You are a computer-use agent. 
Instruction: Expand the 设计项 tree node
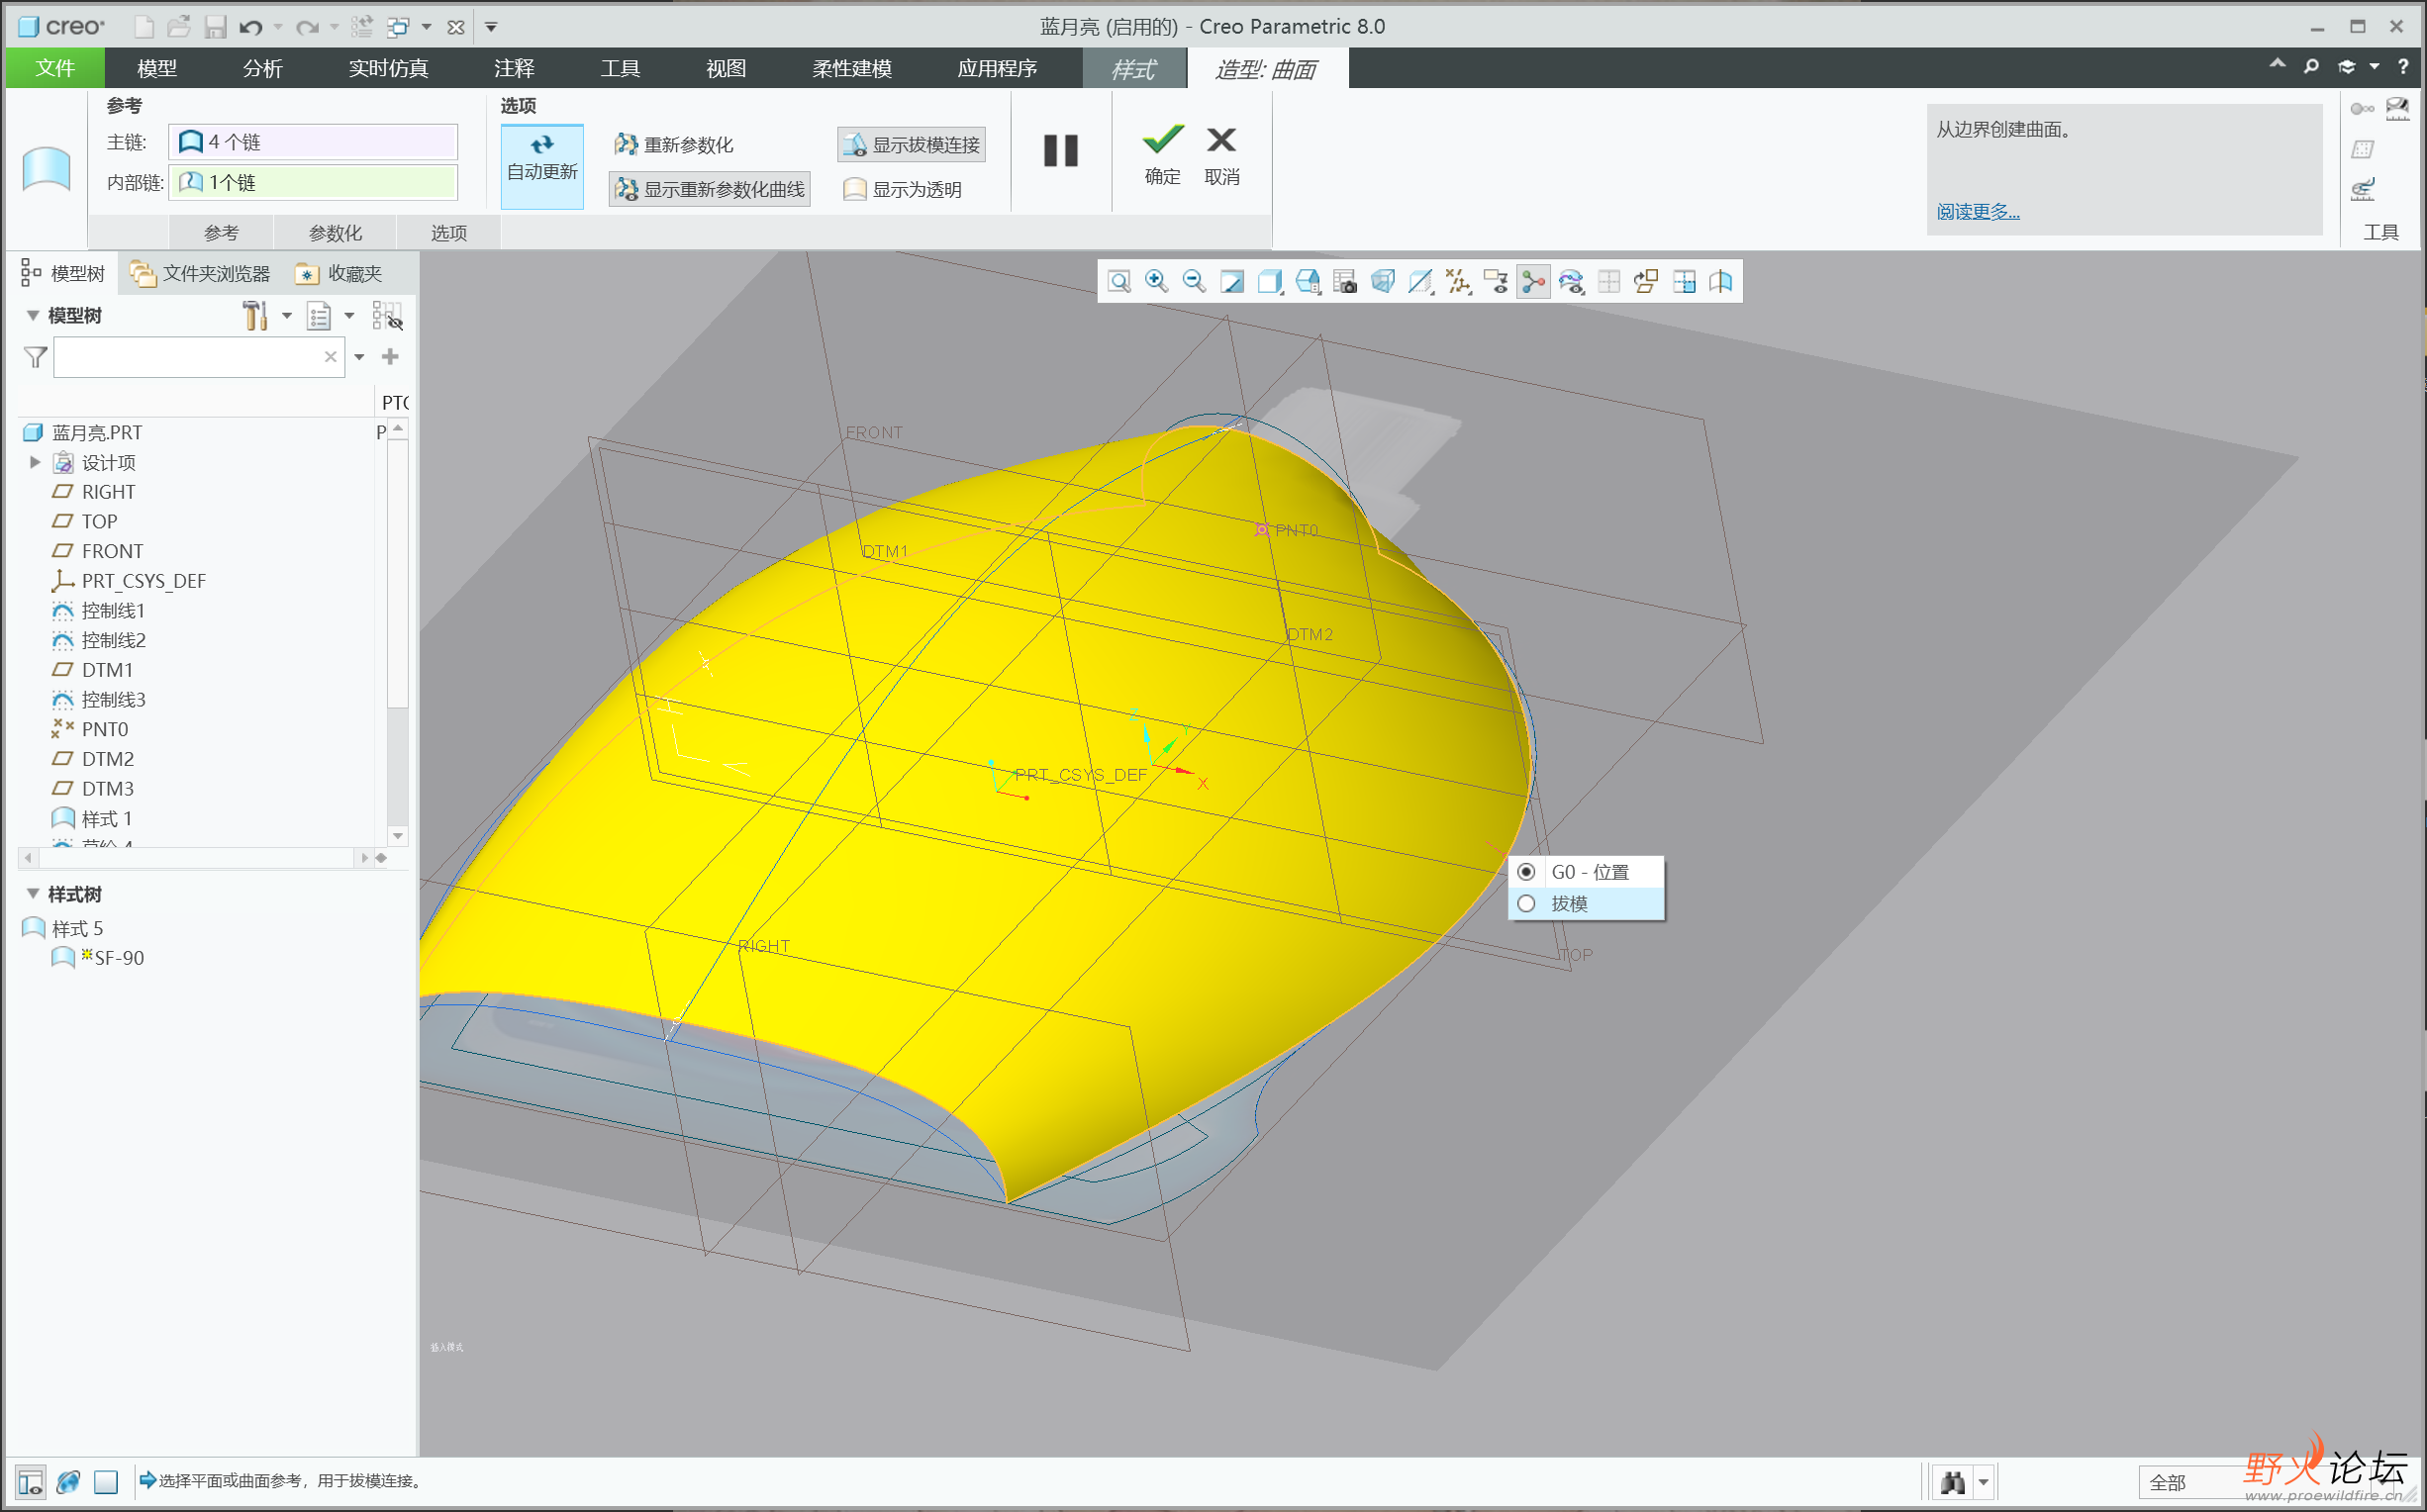tap(35, 462)
